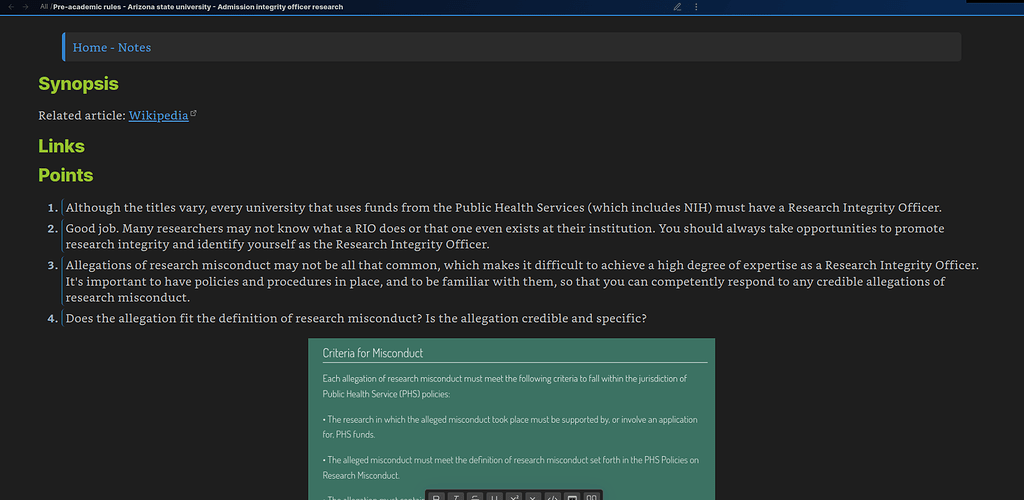Toggle bold in the floating toolbar

pyautogui.click(x=436, y=496)
